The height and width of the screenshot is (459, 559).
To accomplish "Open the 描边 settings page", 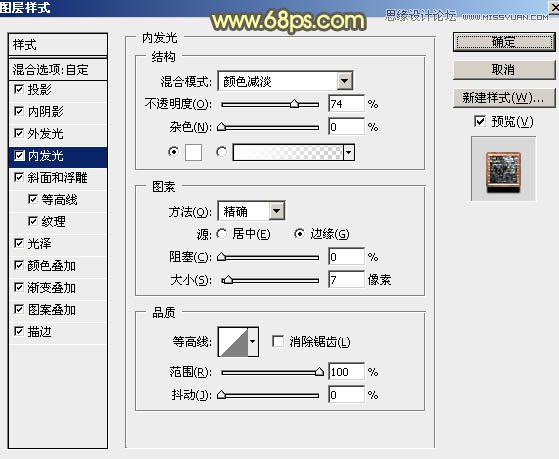I will tap(40, 332).
